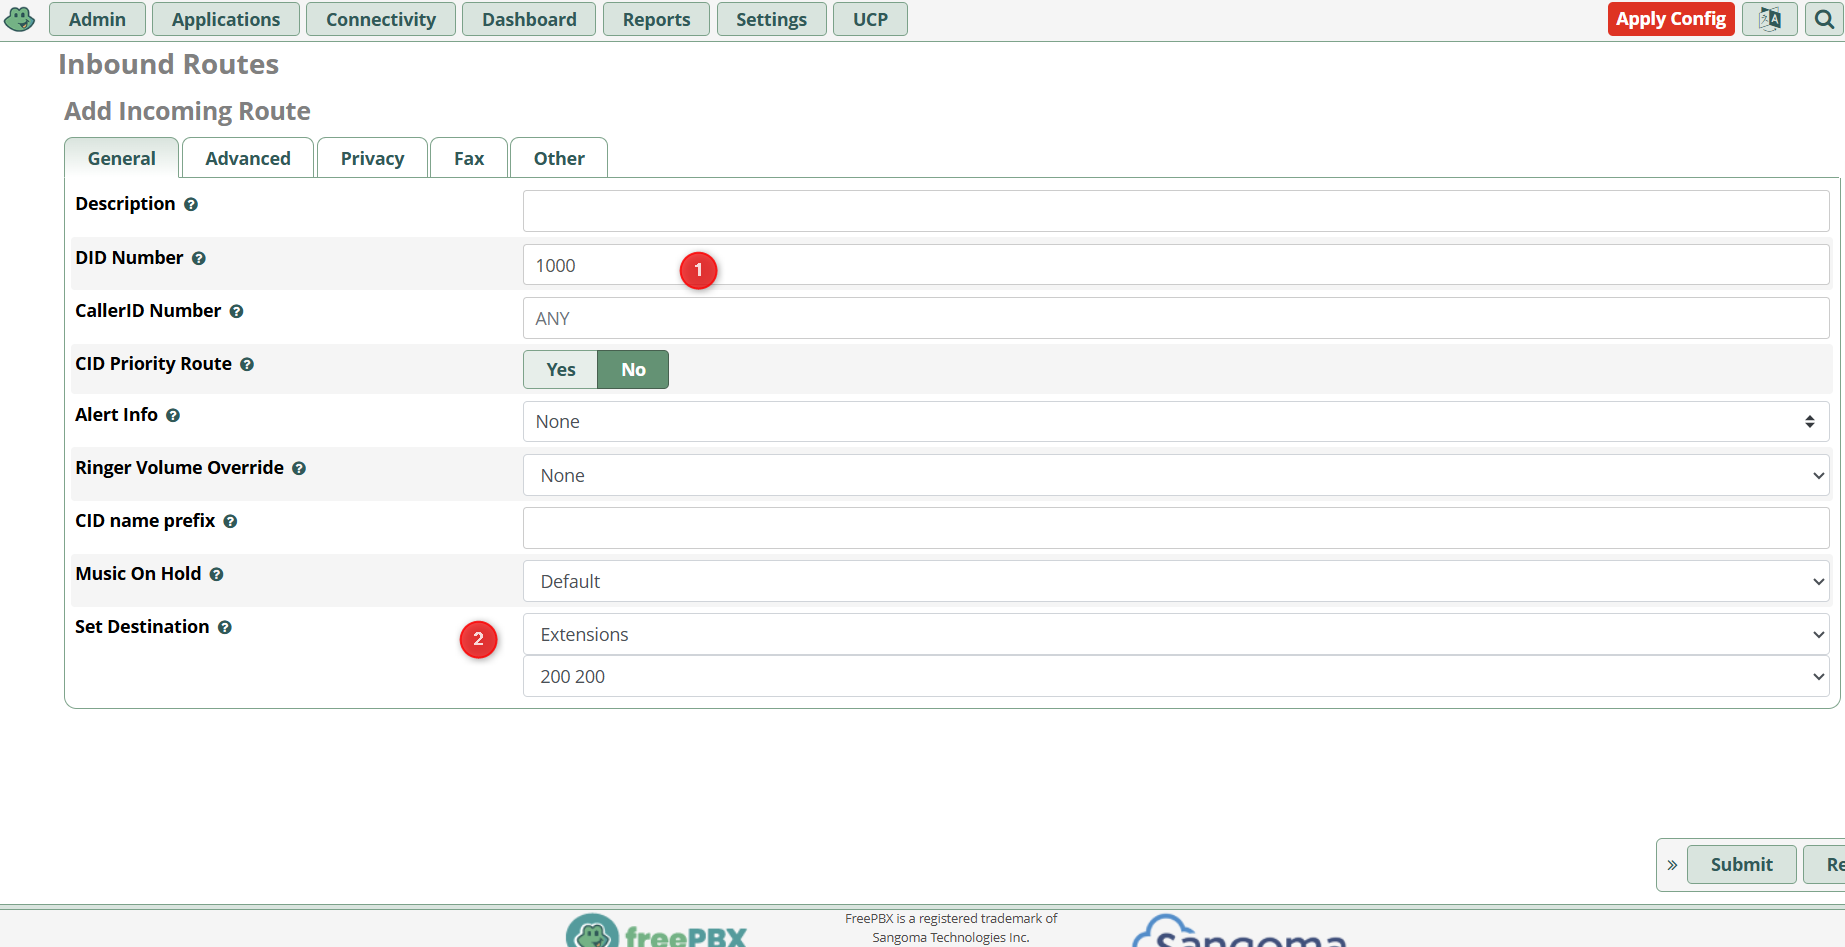Open Music On Hold help tooltip
Viewport: 1845px width, 947px height.
[216, 574]
